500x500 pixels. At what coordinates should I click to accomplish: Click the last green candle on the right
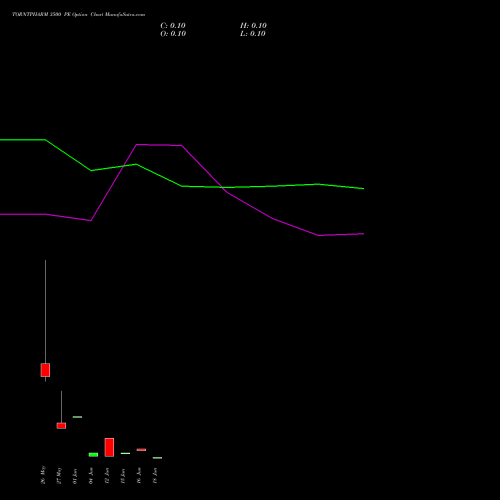click(157, 458)
